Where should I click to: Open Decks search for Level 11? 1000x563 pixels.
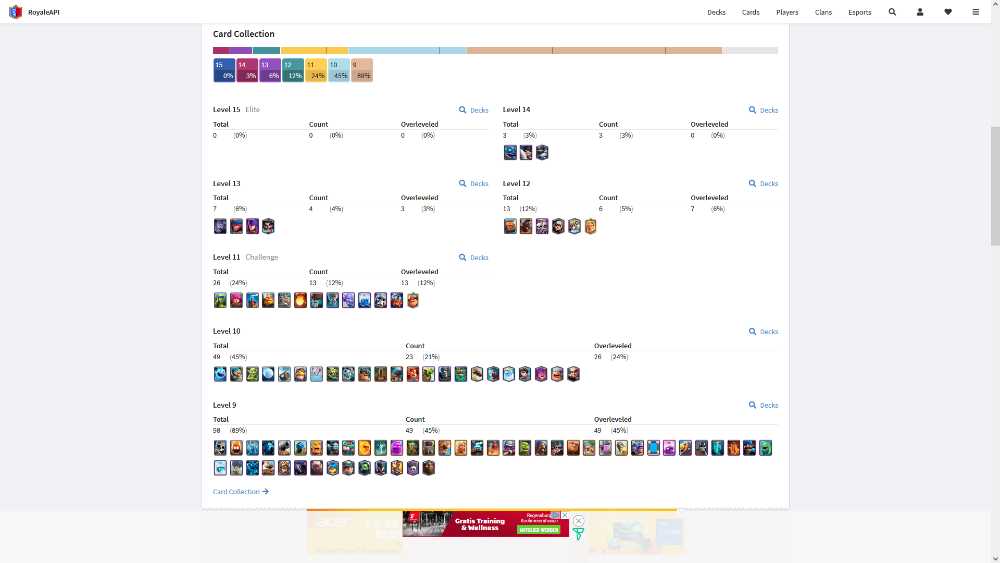point(473,258)
